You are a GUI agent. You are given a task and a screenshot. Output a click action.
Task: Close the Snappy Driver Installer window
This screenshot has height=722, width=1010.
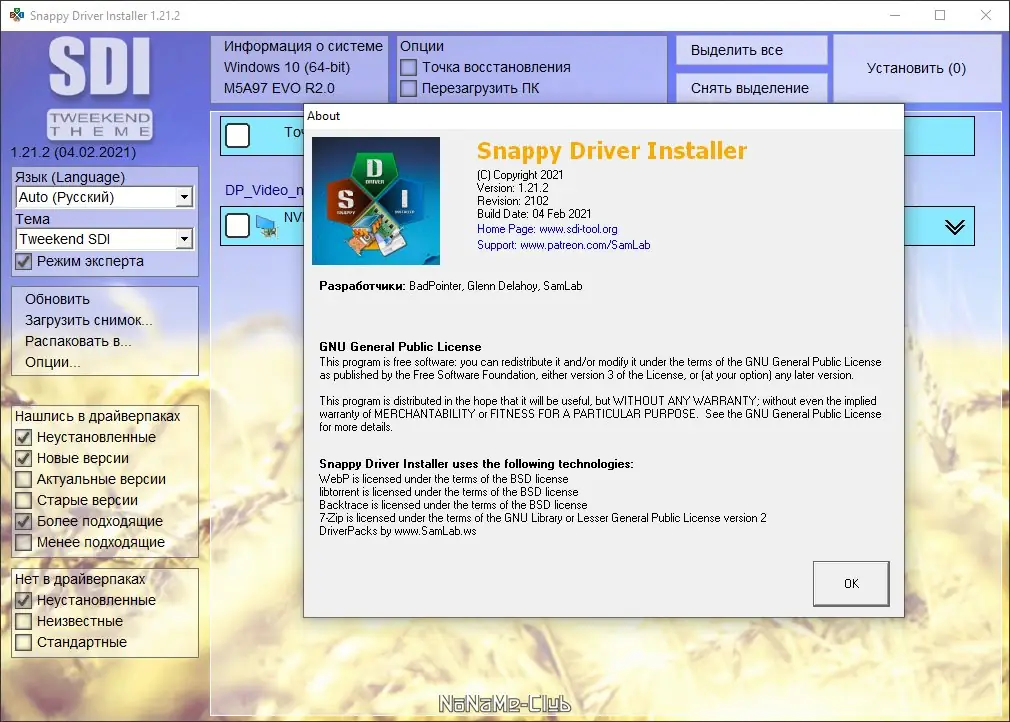tap(986, 15)
